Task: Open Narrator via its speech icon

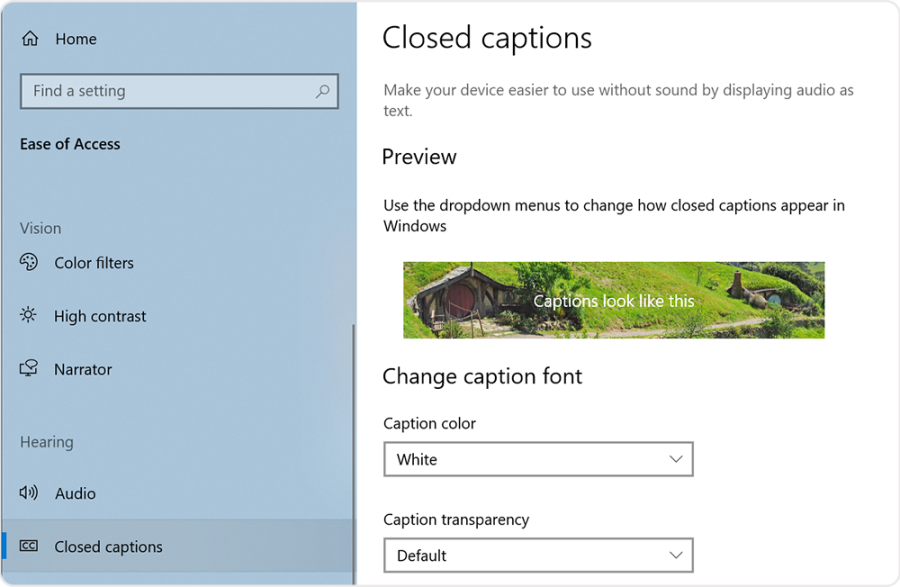Action: click(28, 369)
